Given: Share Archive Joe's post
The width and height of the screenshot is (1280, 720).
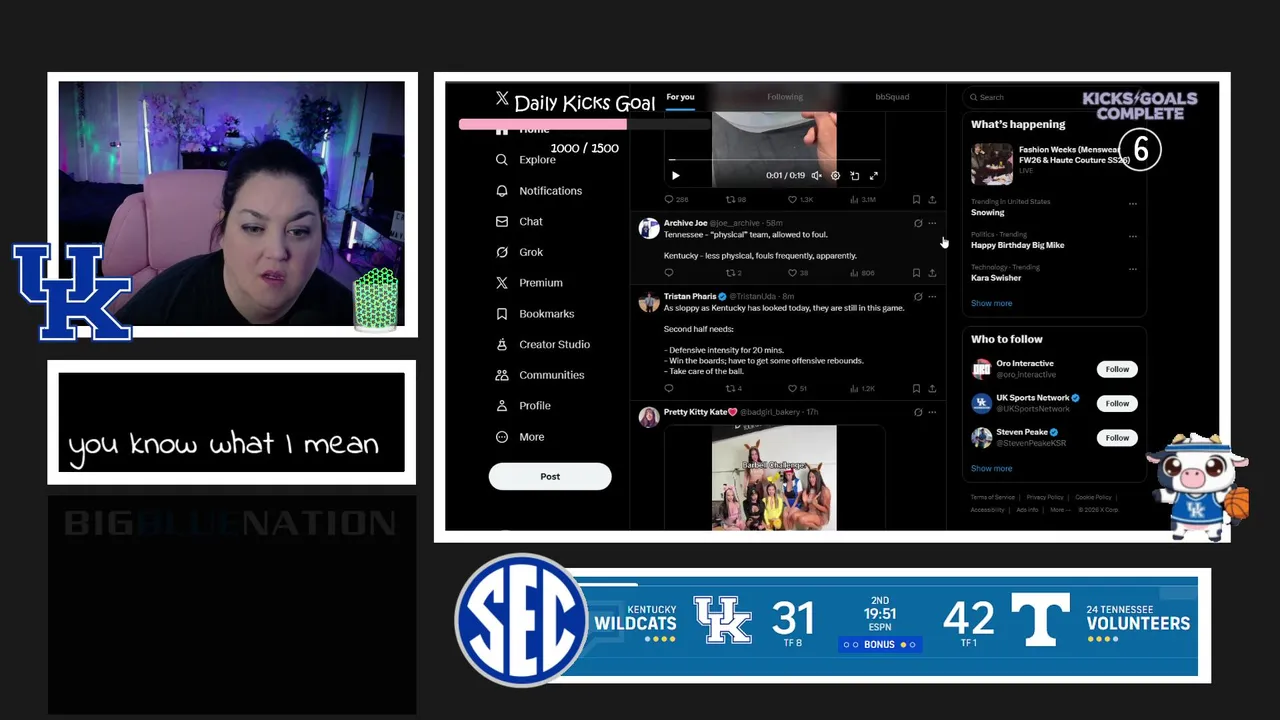Looking at the screenshot, I should (932, 273).
